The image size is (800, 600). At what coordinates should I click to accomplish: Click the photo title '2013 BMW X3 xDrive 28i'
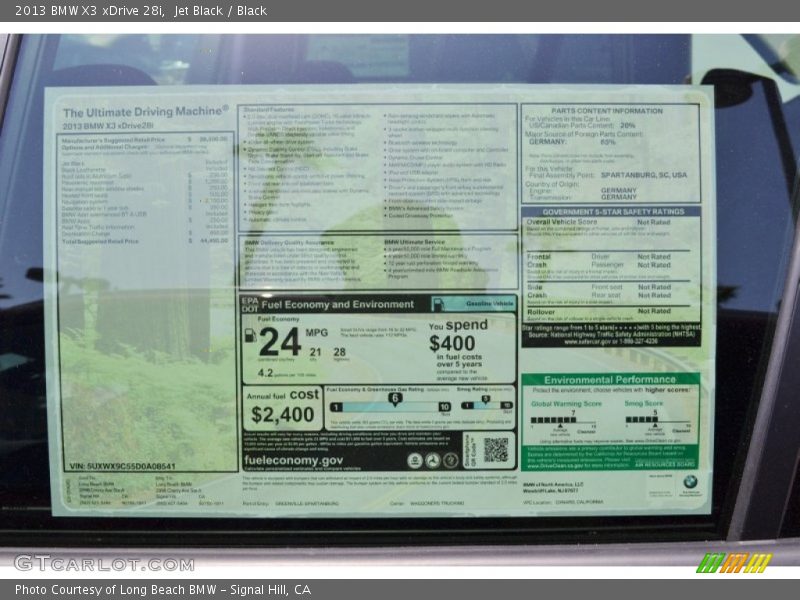point(89,11)
